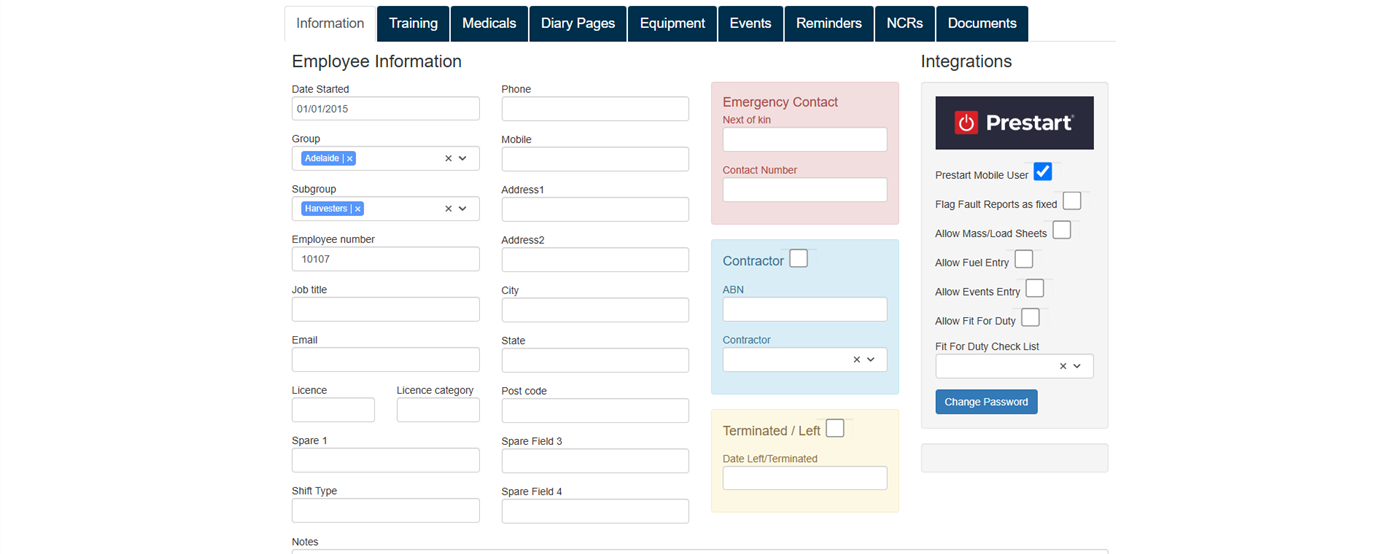Image resolution: width=1400 pixels, height=554 pixels.
Task: Click the Emergency Contact heading text
Action: point(780,102)
